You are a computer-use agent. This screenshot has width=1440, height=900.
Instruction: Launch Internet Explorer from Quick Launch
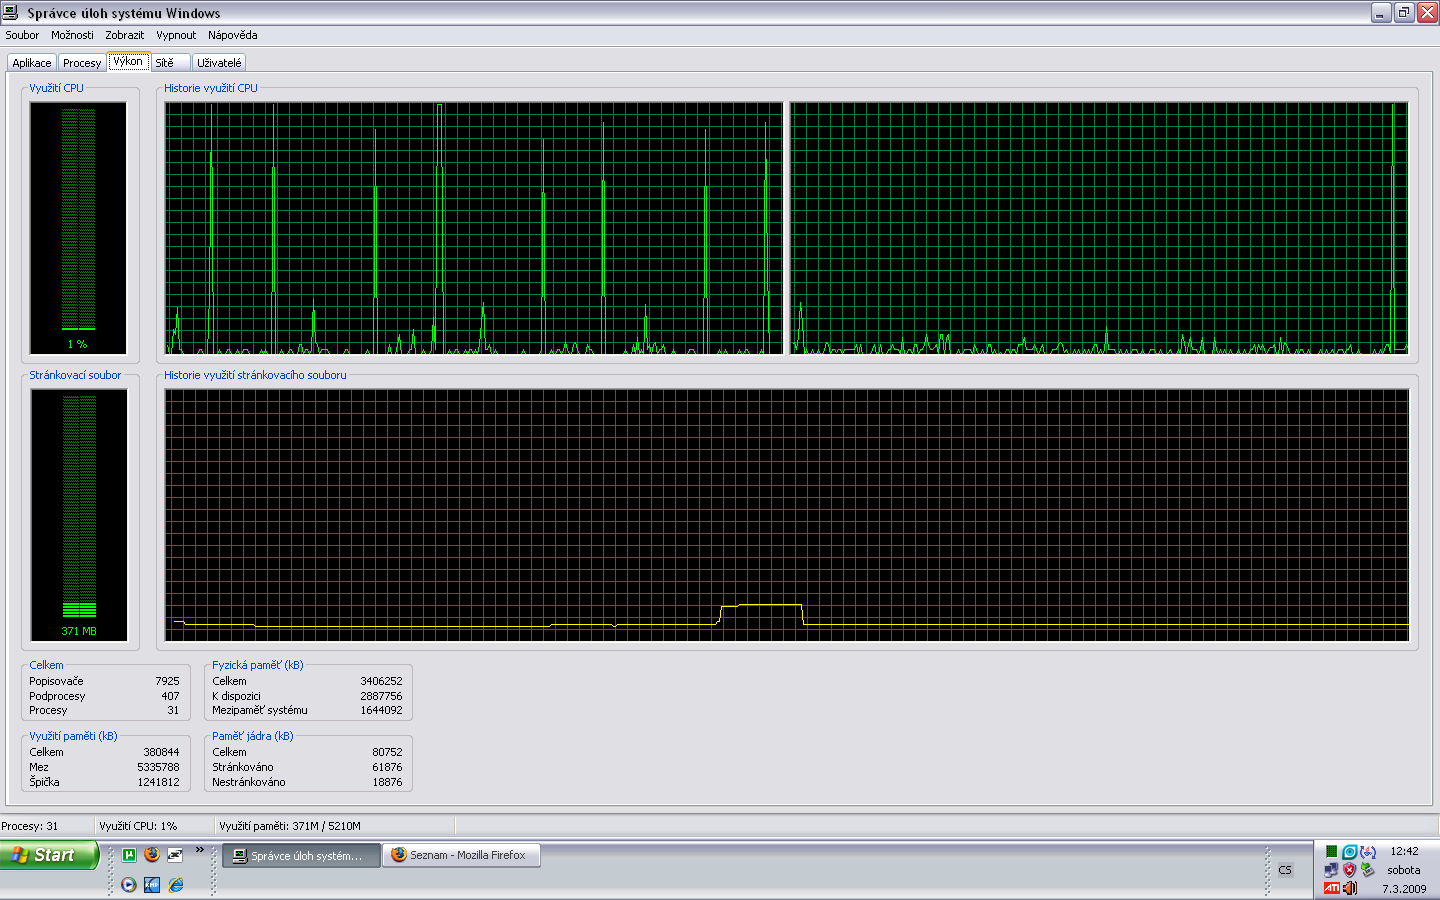[176, 885]
